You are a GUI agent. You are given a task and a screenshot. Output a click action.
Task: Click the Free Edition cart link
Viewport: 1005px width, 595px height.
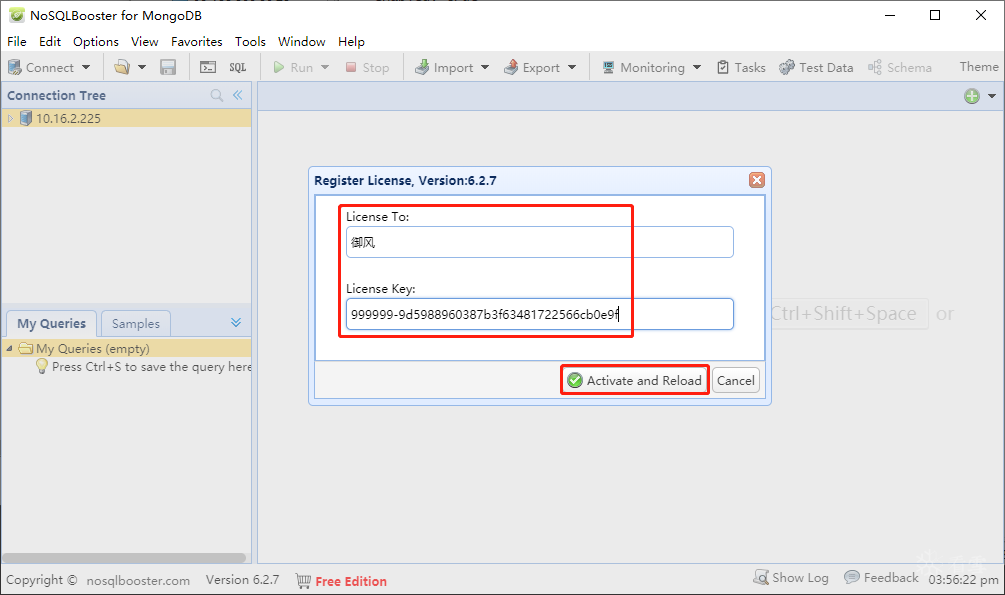pos(341,581)
